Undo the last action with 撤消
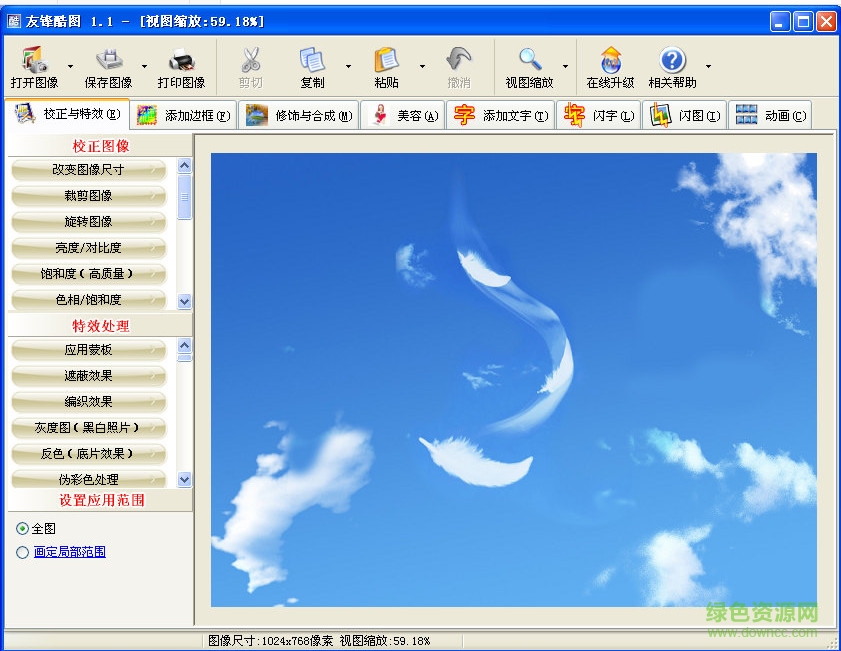The width and height of the screenshot is (841, 651). pos(459,66)
